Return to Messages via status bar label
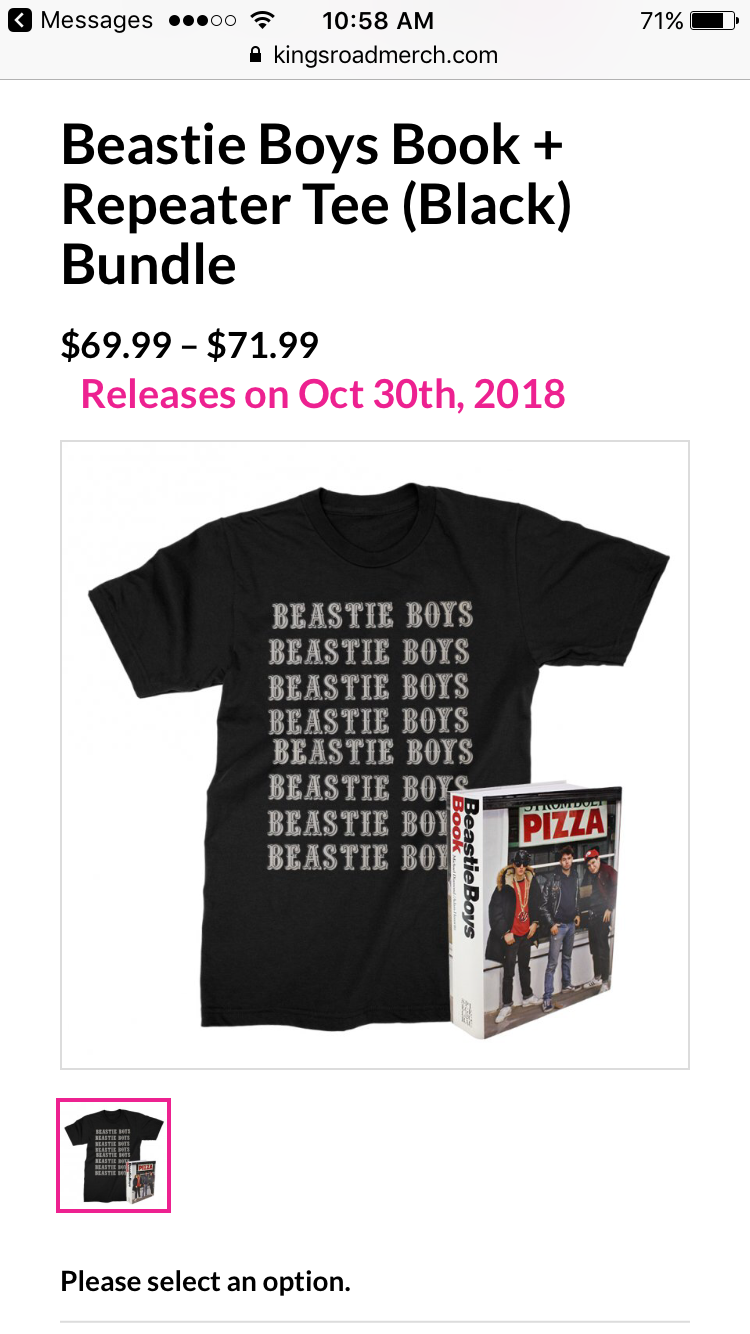Viewport: 750px width, 1334px height. (x=96, y=20)
